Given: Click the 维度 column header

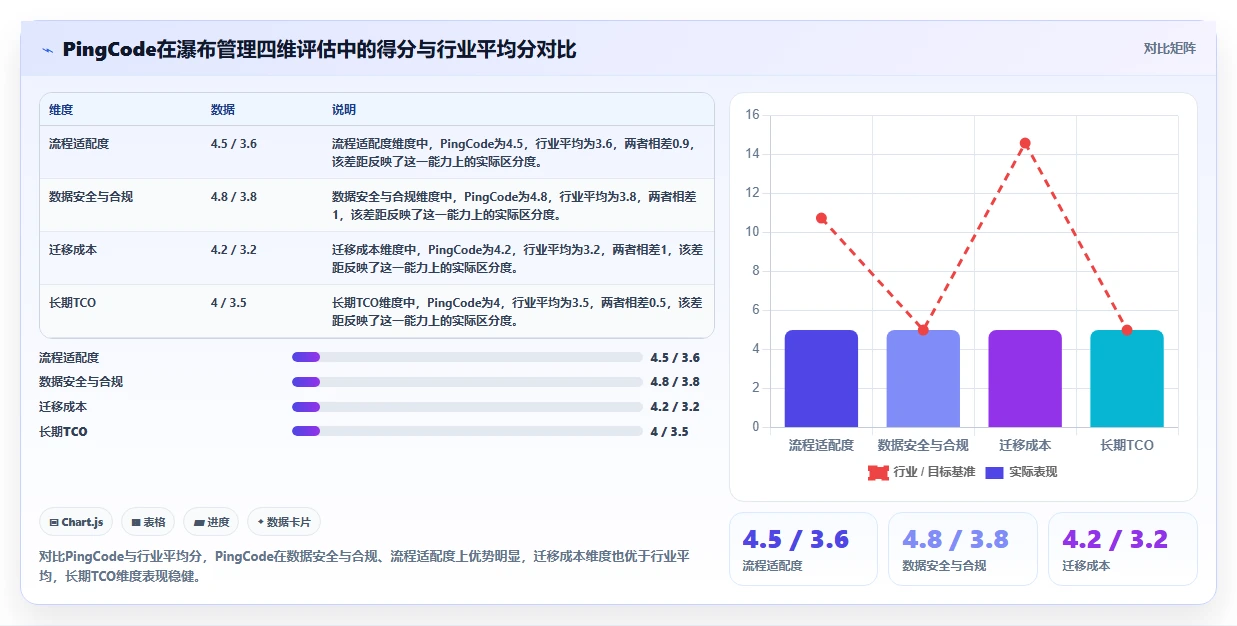Looking at the screenshot, I should (61, 110).
